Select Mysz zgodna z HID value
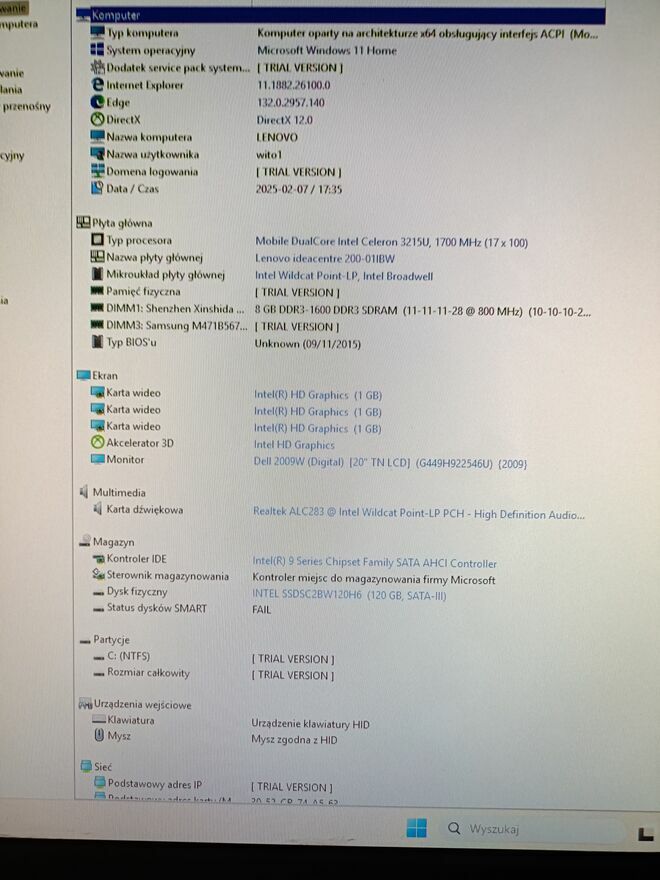The width and height of the screenshot is (660, 880). click(294, 740)
